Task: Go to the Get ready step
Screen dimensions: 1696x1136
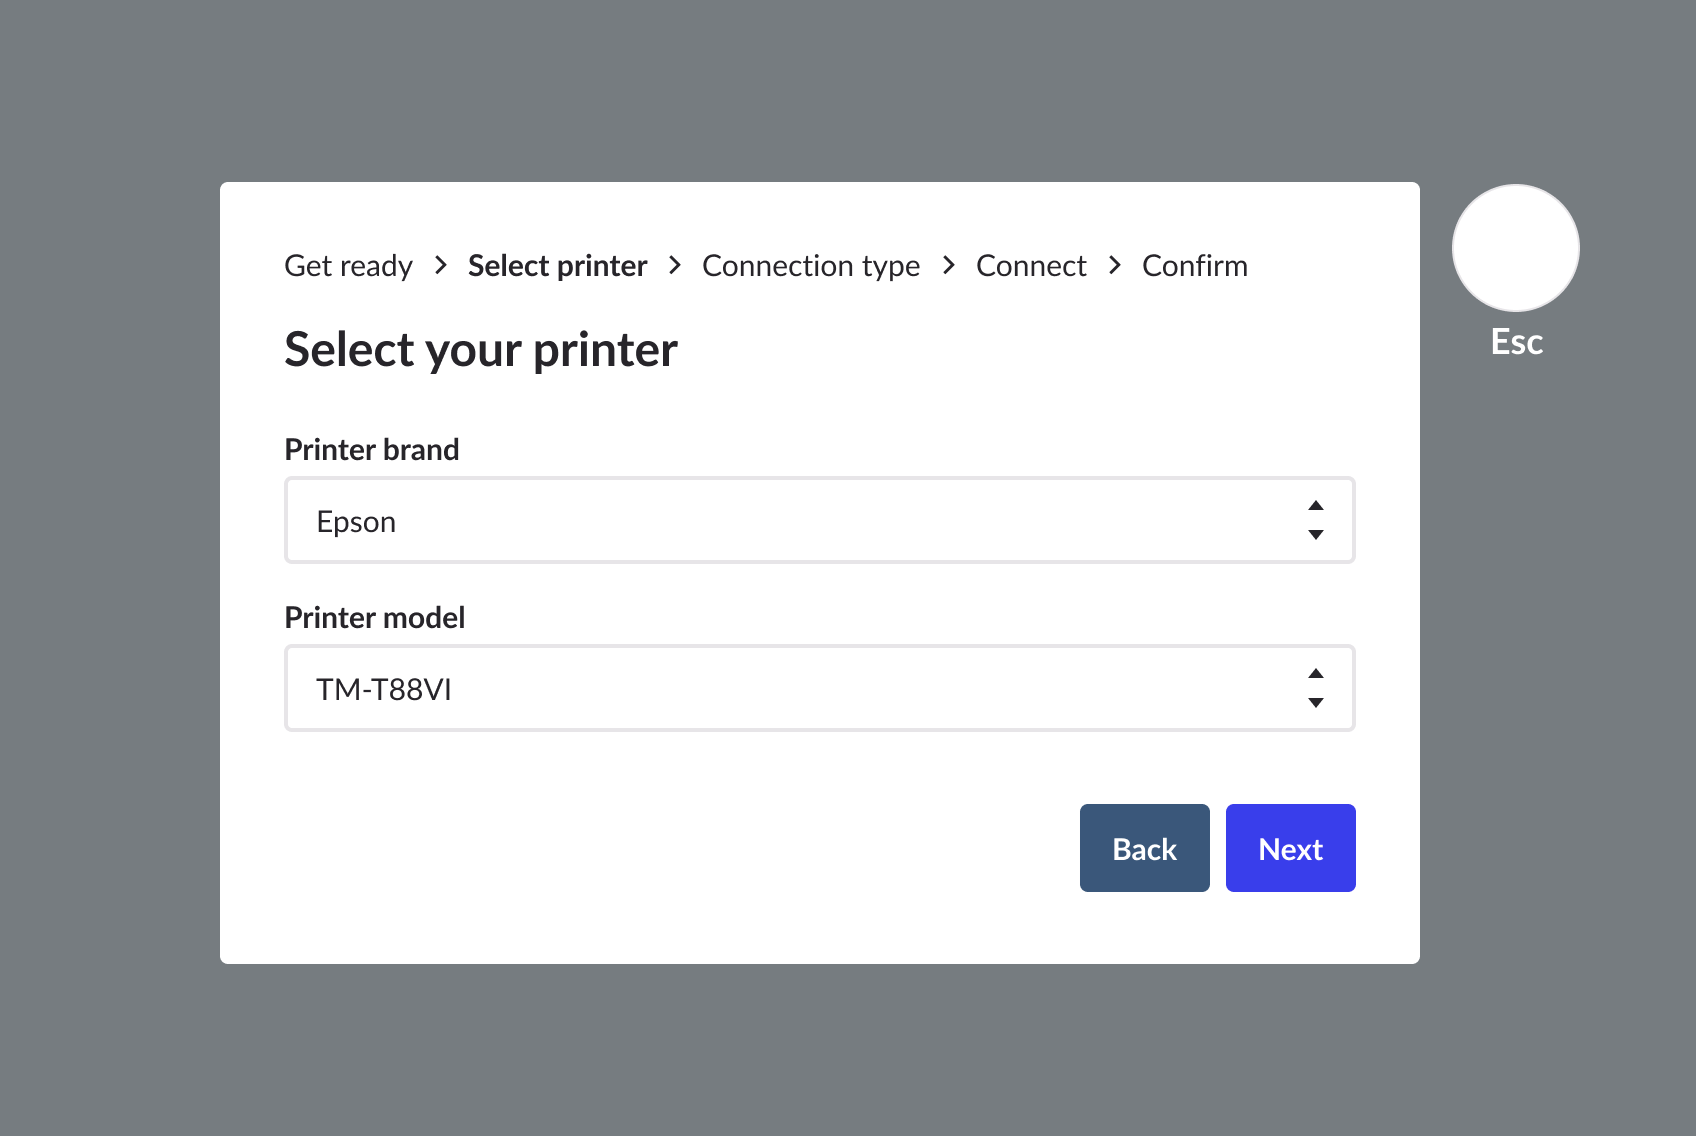Action: pos(348,266)
